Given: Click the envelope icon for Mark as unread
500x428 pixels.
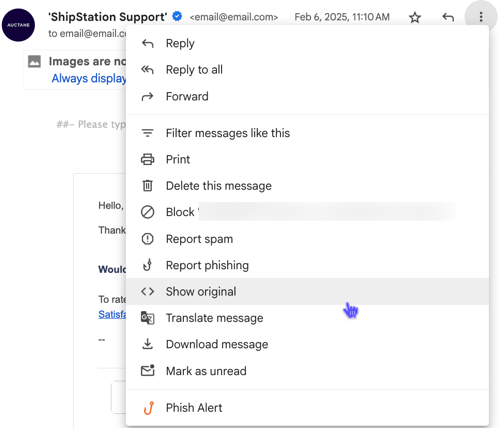Looking at the screenshot, I should (147, 370).
